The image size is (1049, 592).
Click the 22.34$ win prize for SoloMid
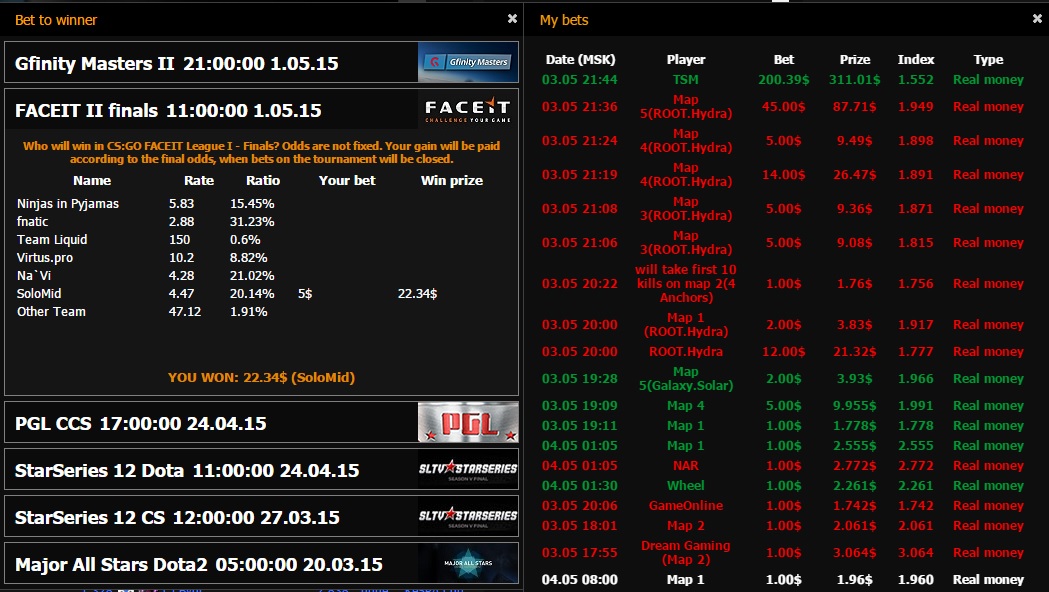coord(417,294)
